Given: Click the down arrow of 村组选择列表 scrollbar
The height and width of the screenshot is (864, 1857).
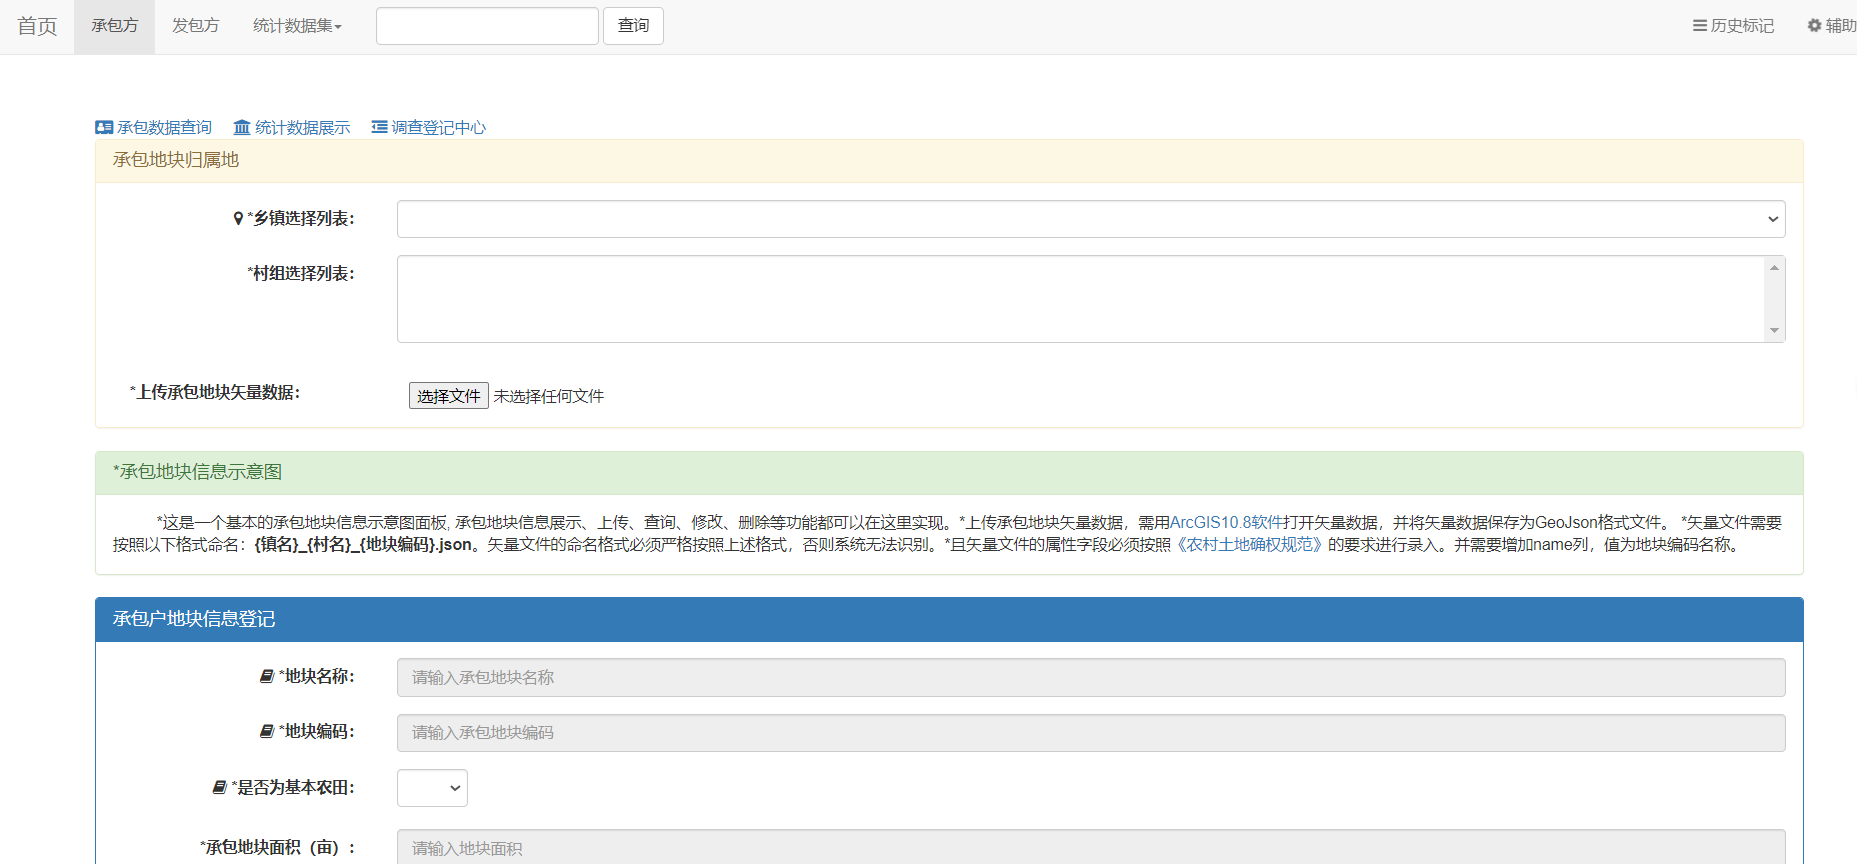Looking at the screenshot, I should pos(1774,331).
